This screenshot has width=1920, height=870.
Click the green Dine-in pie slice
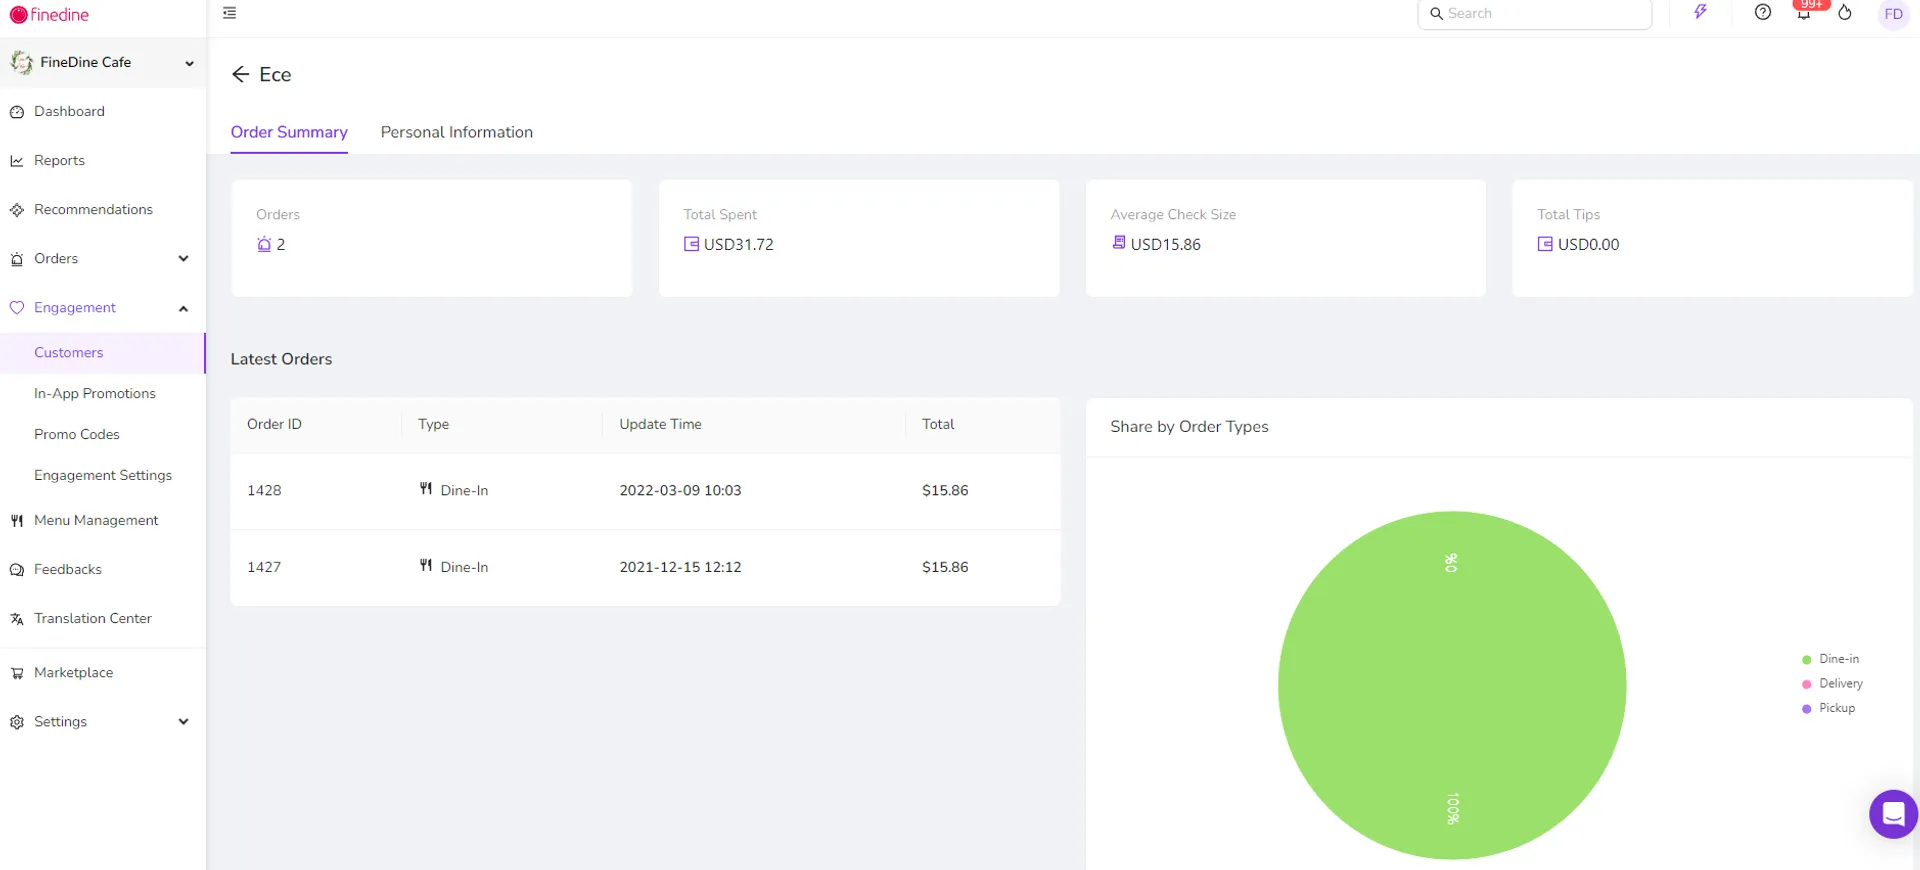pos(1452,685)
